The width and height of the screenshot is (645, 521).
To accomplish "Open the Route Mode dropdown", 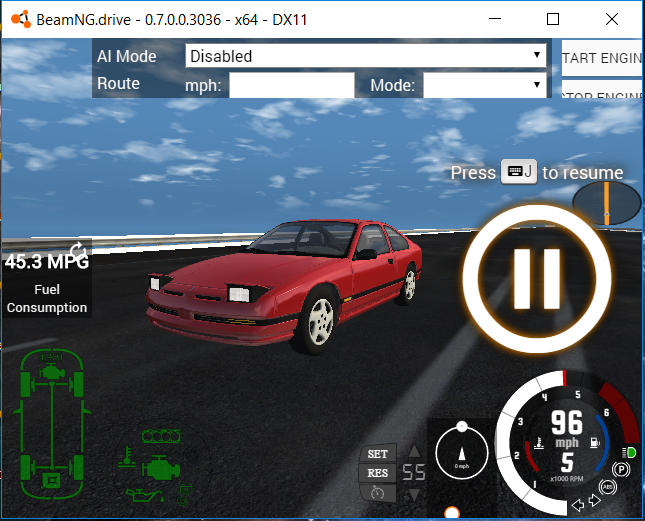I will (485, 85).
